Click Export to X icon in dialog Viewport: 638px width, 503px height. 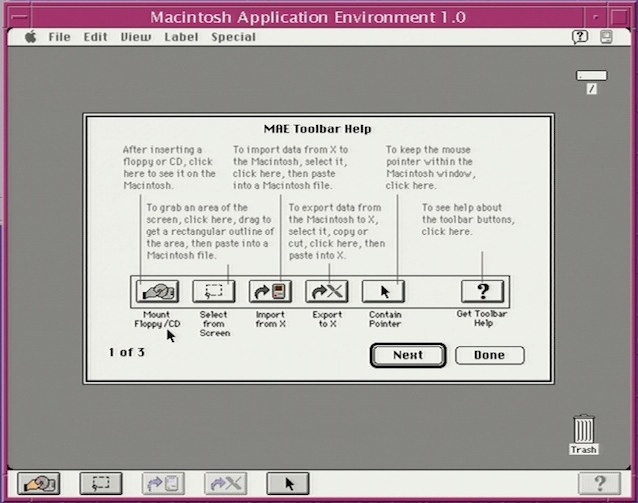[327, 291]
